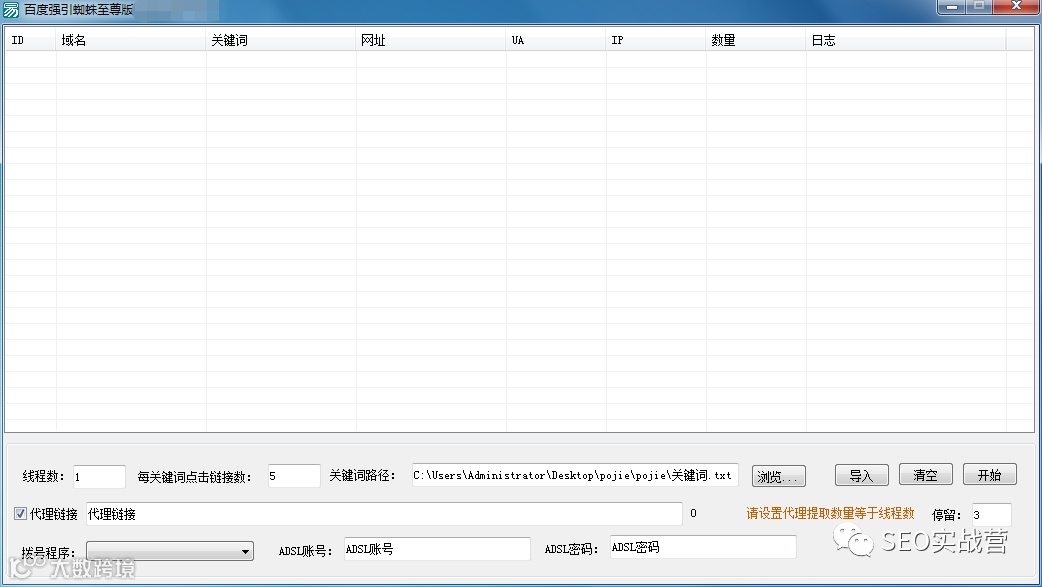
Task: Click the 关键词 column header
Action: pos(281,40)
